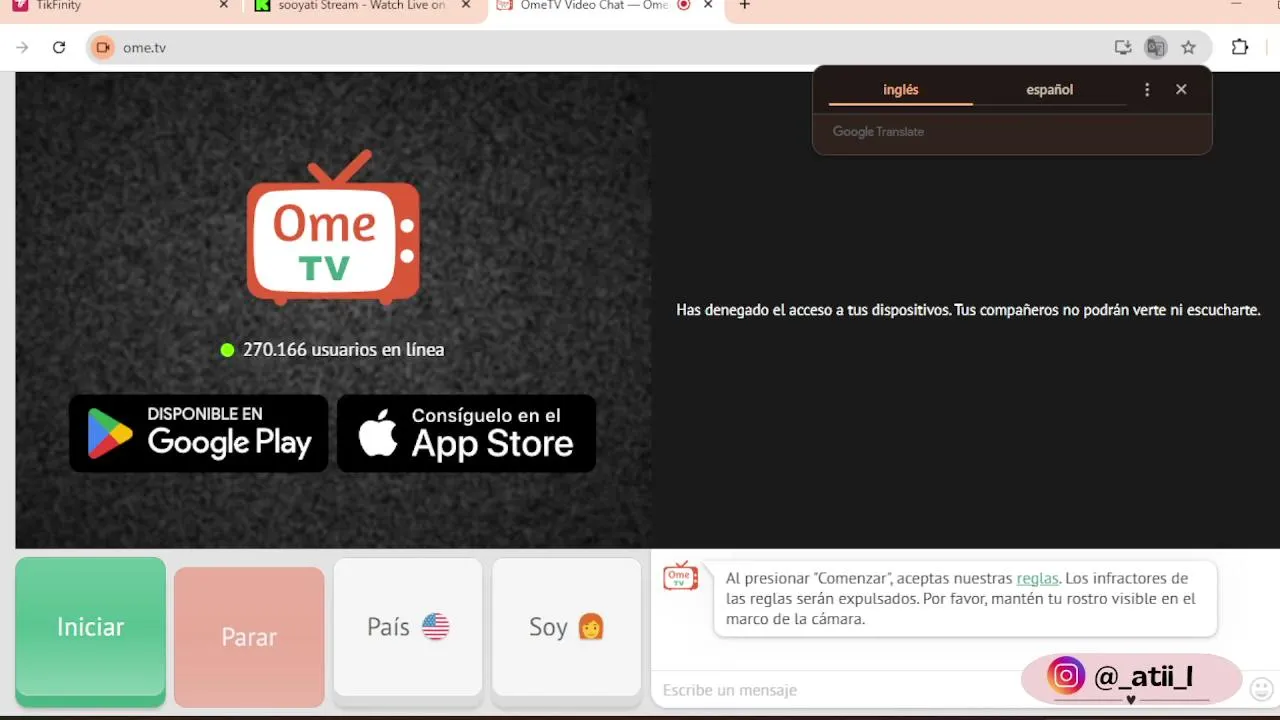Click the Parar stop button
1280x720 pixels.
click(249, 637)
